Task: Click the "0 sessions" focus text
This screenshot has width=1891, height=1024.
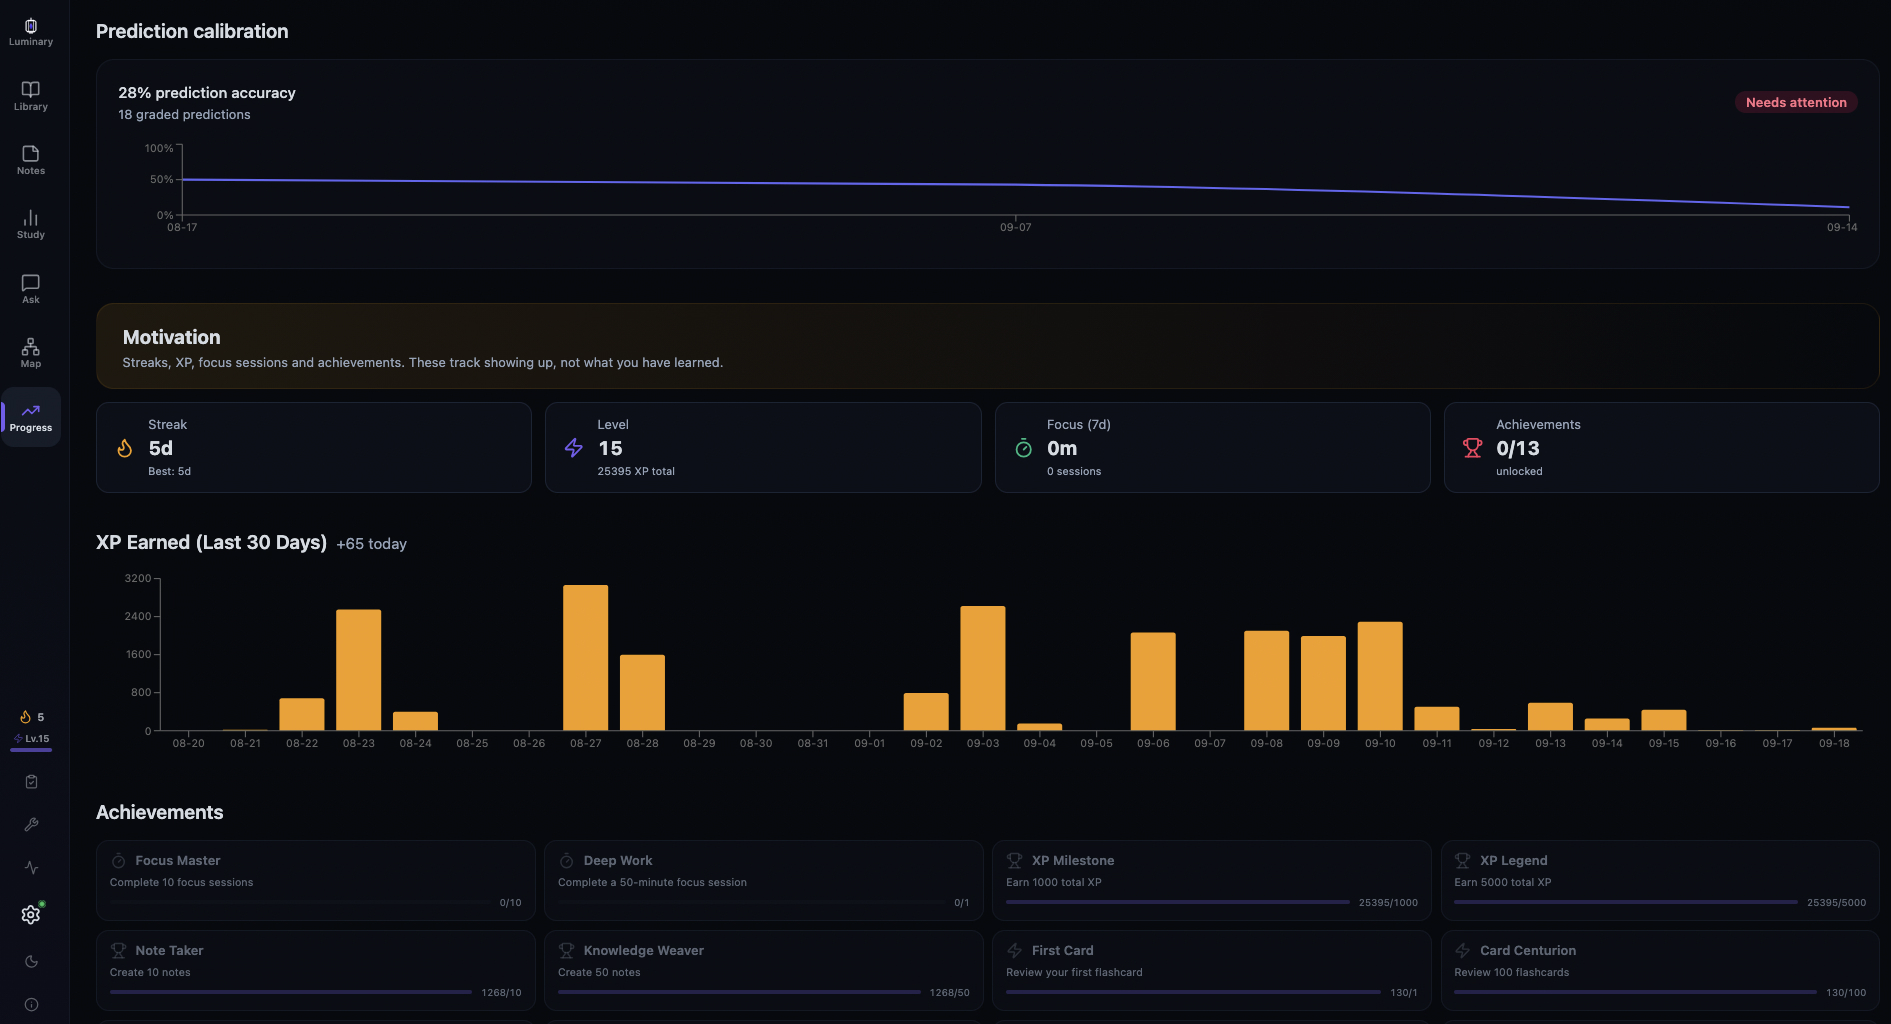Action: 1074,472
